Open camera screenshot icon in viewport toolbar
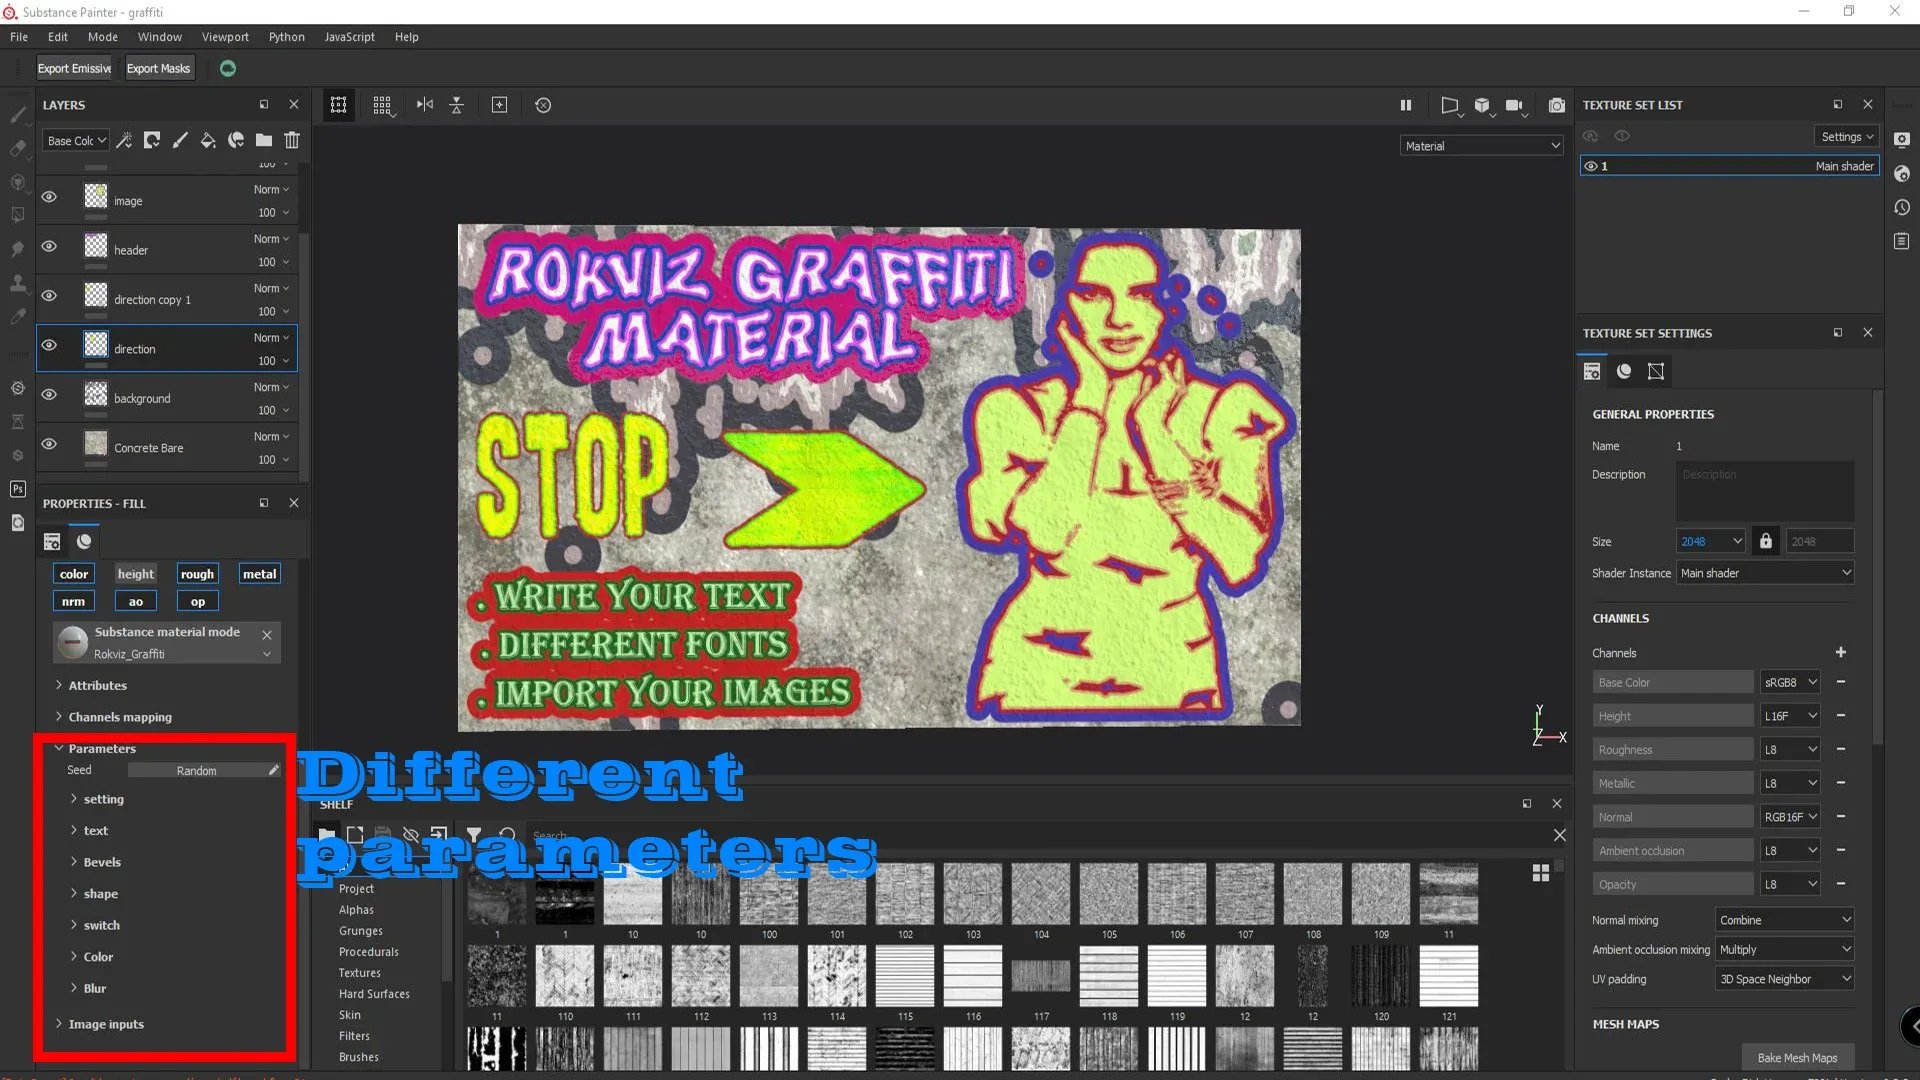The width and height of the screenshot is (1920, 1080). coord(1557,105)
